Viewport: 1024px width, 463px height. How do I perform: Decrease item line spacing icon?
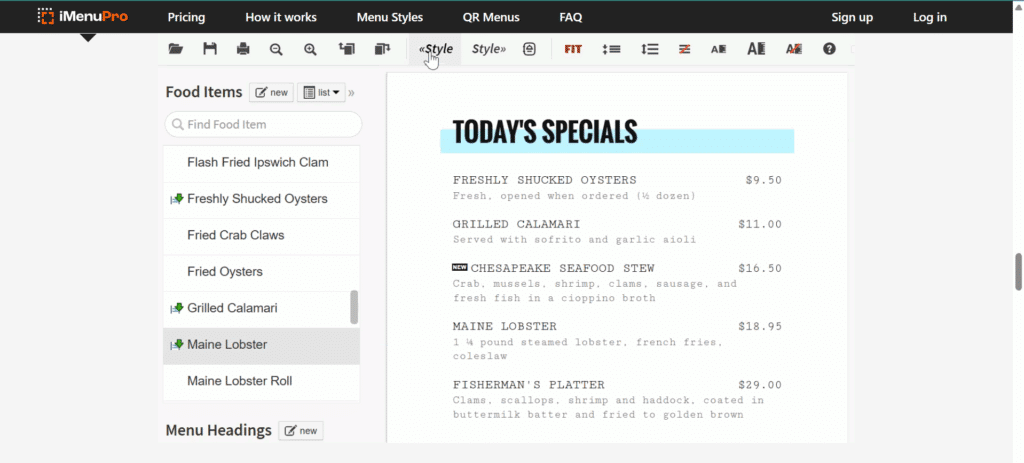coord(611,49)
